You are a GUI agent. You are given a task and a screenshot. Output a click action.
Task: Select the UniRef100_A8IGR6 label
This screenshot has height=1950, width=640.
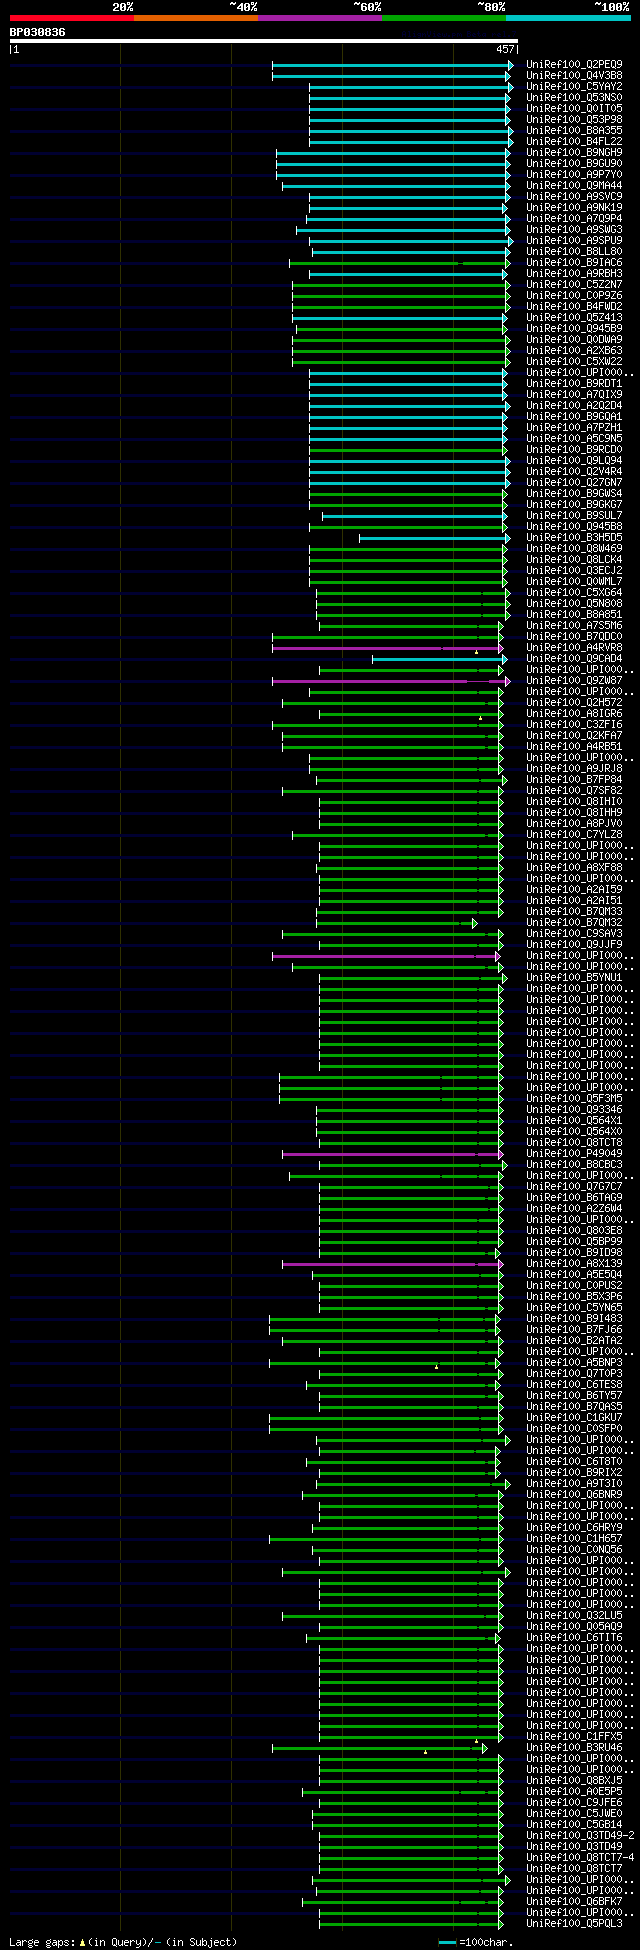click(574, 713)
